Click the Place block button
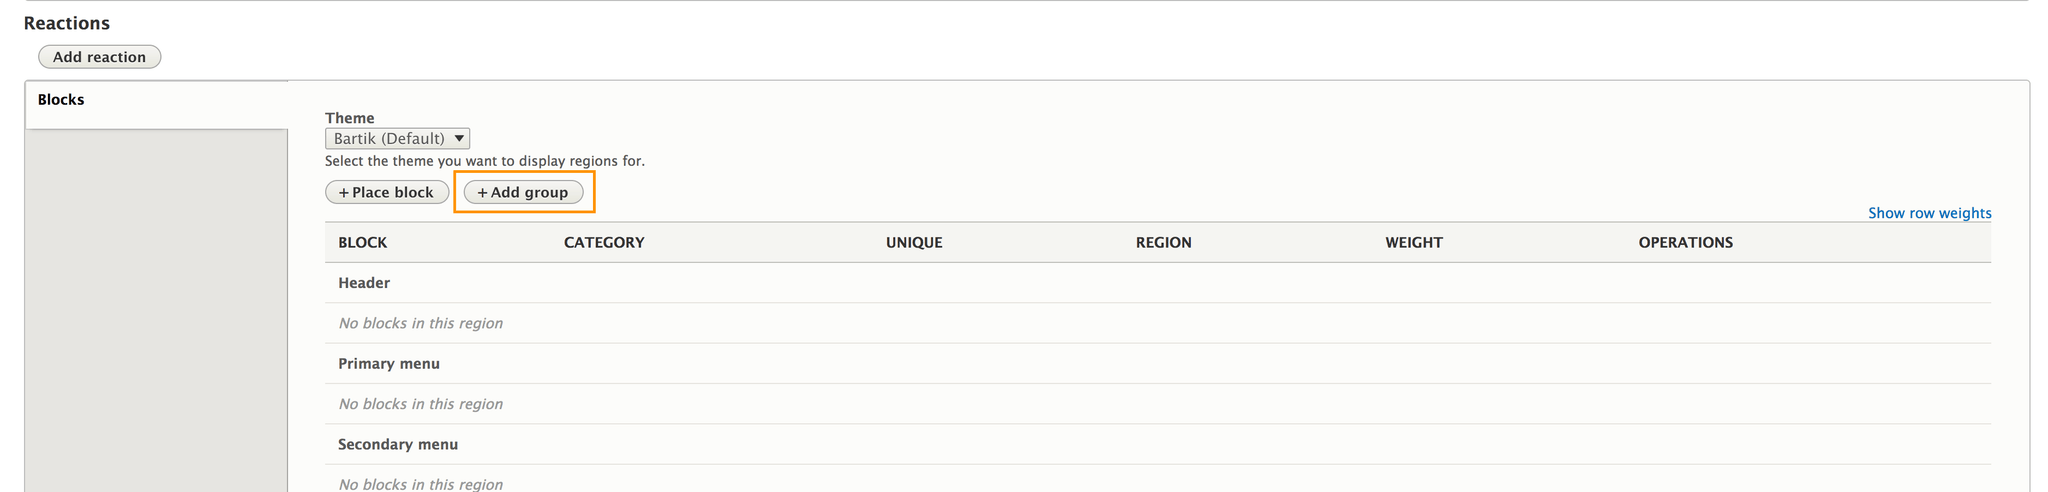2048x492 pixels. (x=387, y=192)
